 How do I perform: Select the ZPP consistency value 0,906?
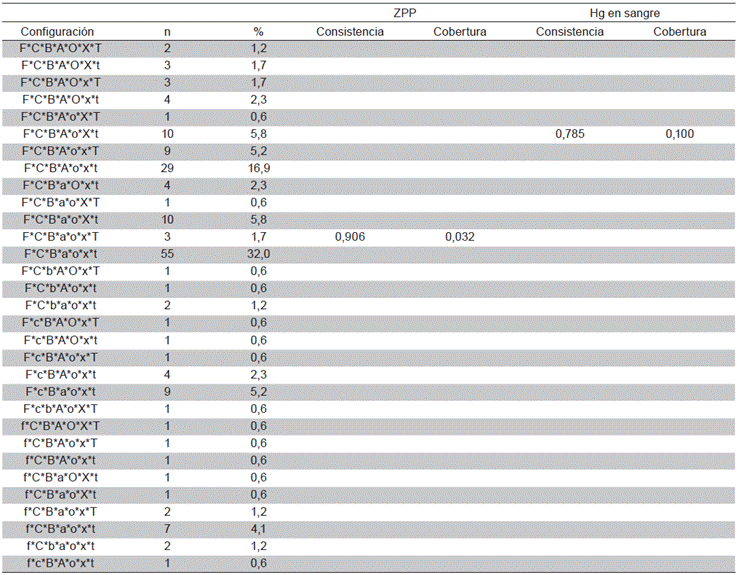(x=350, y=237)
